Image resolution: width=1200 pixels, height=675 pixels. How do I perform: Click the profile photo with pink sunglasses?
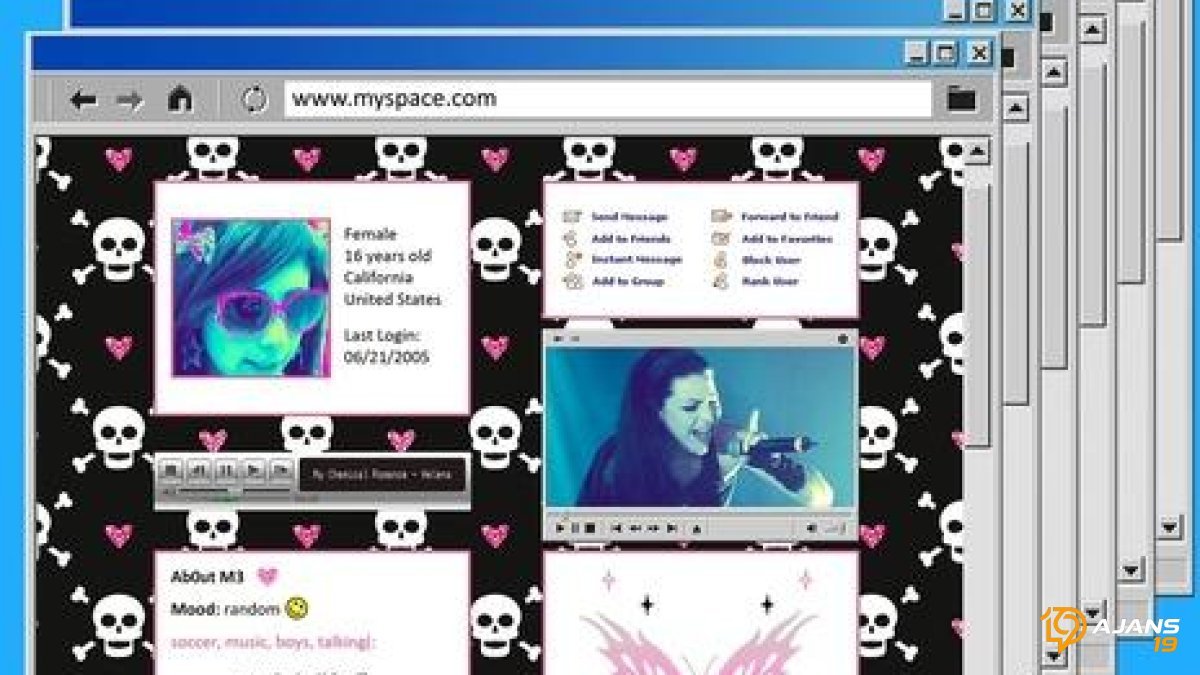[x=250, y=298]
